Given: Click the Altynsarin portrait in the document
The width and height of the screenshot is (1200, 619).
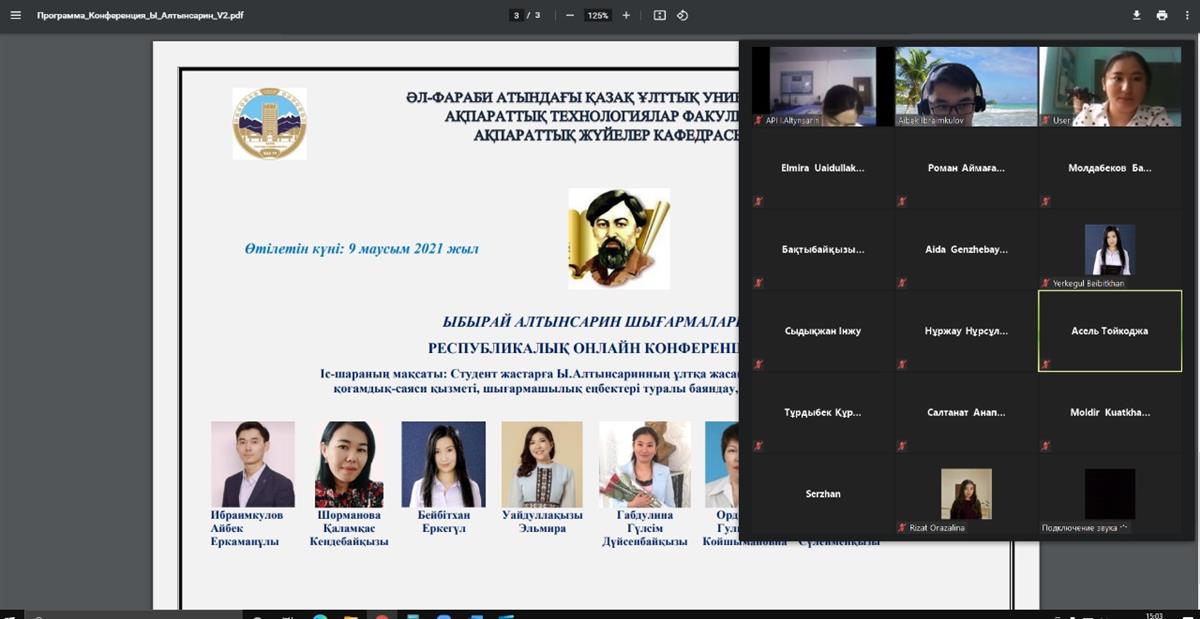Looking at the screenshot, I should 619,239.
